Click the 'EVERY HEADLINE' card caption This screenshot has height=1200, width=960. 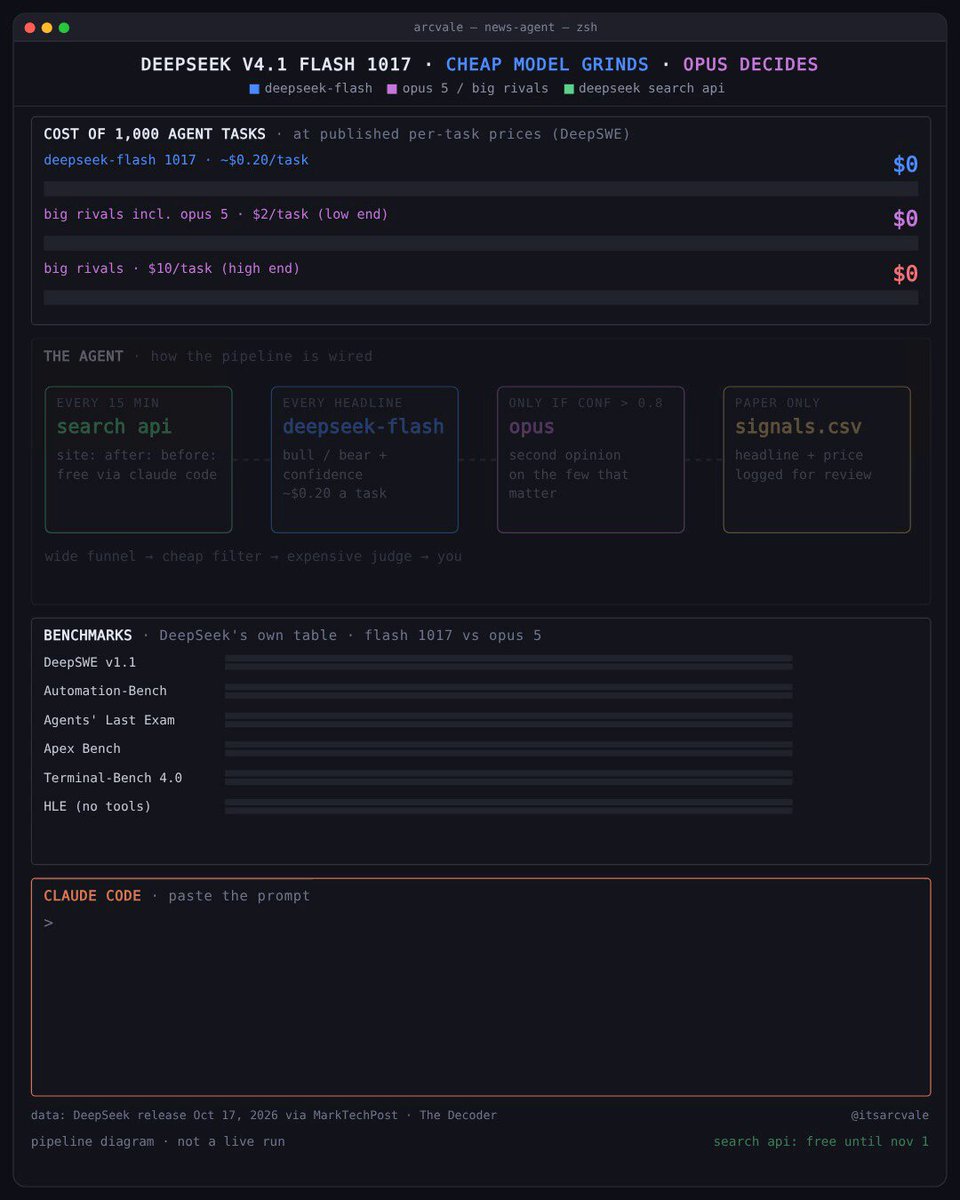coord(342,403)
